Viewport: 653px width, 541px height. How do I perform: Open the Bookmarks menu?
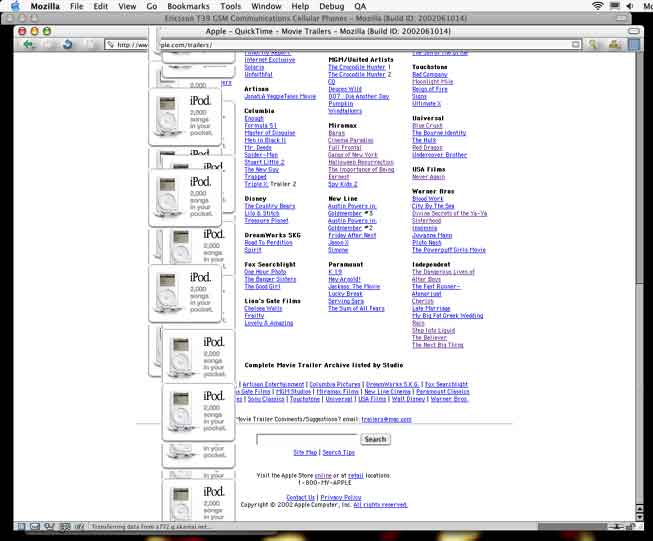188,6
